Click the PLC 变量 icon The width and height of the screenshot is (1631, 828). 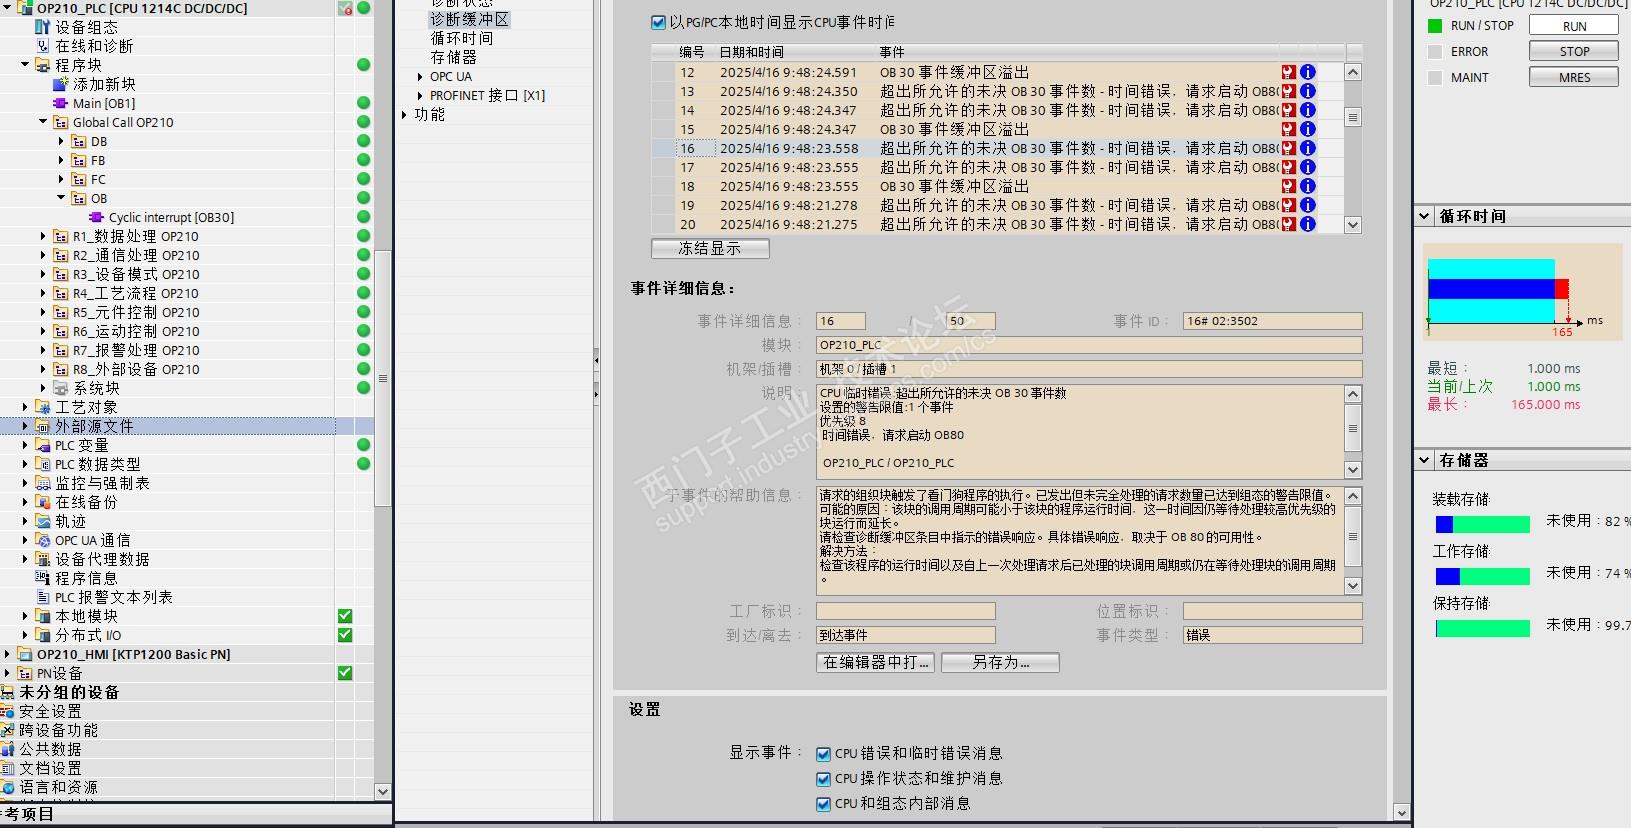[x=43, y=445]
